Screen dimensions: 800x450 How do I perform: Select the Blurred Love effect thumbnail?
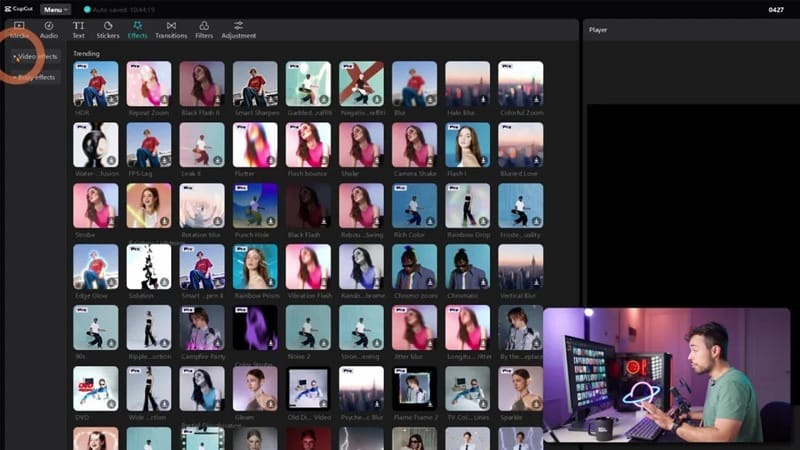point(520,144)
